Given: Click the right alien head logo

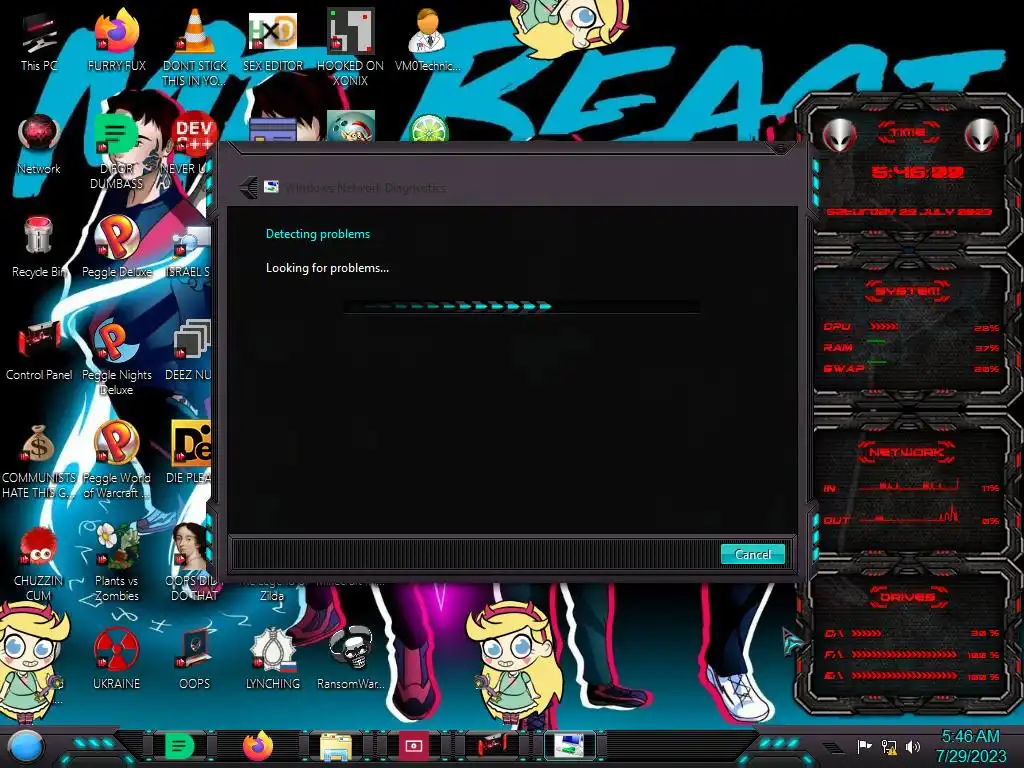Looking at the screenshot, I should [981, 135].
